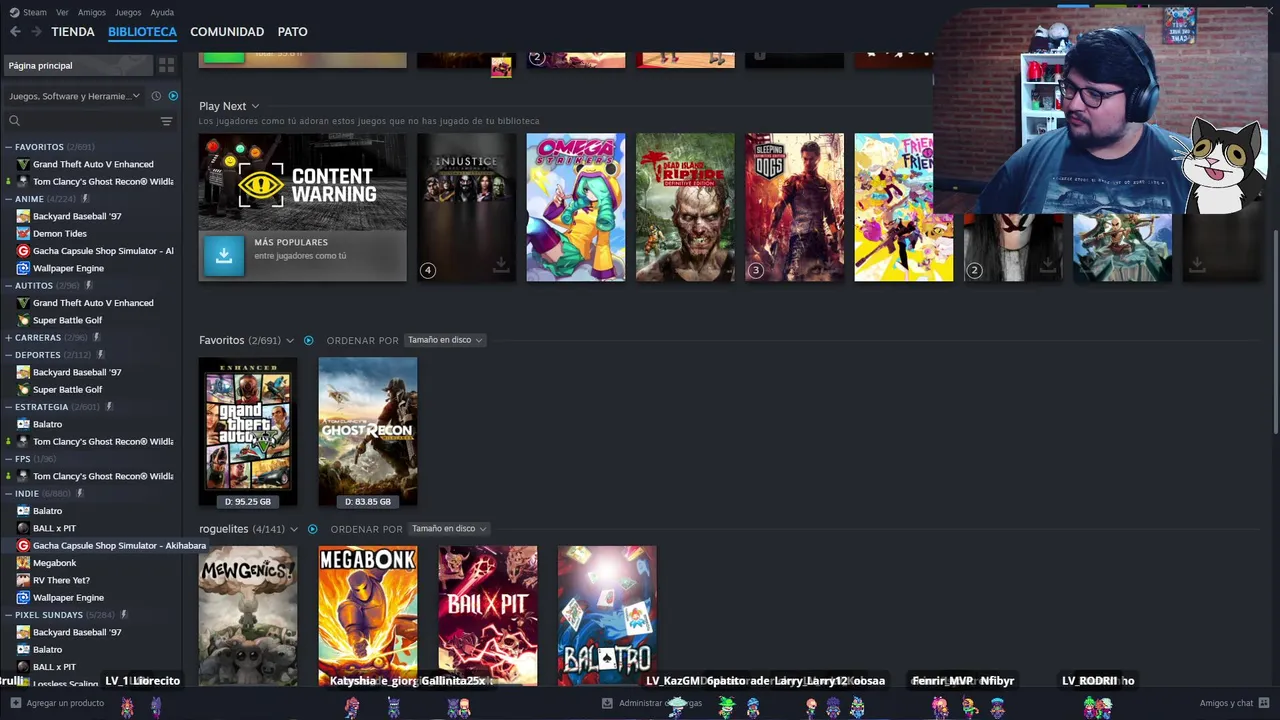Screen dimensions: 1280x720
Task: Collapse the ANIME collection
Action: [x=8, y=199]
